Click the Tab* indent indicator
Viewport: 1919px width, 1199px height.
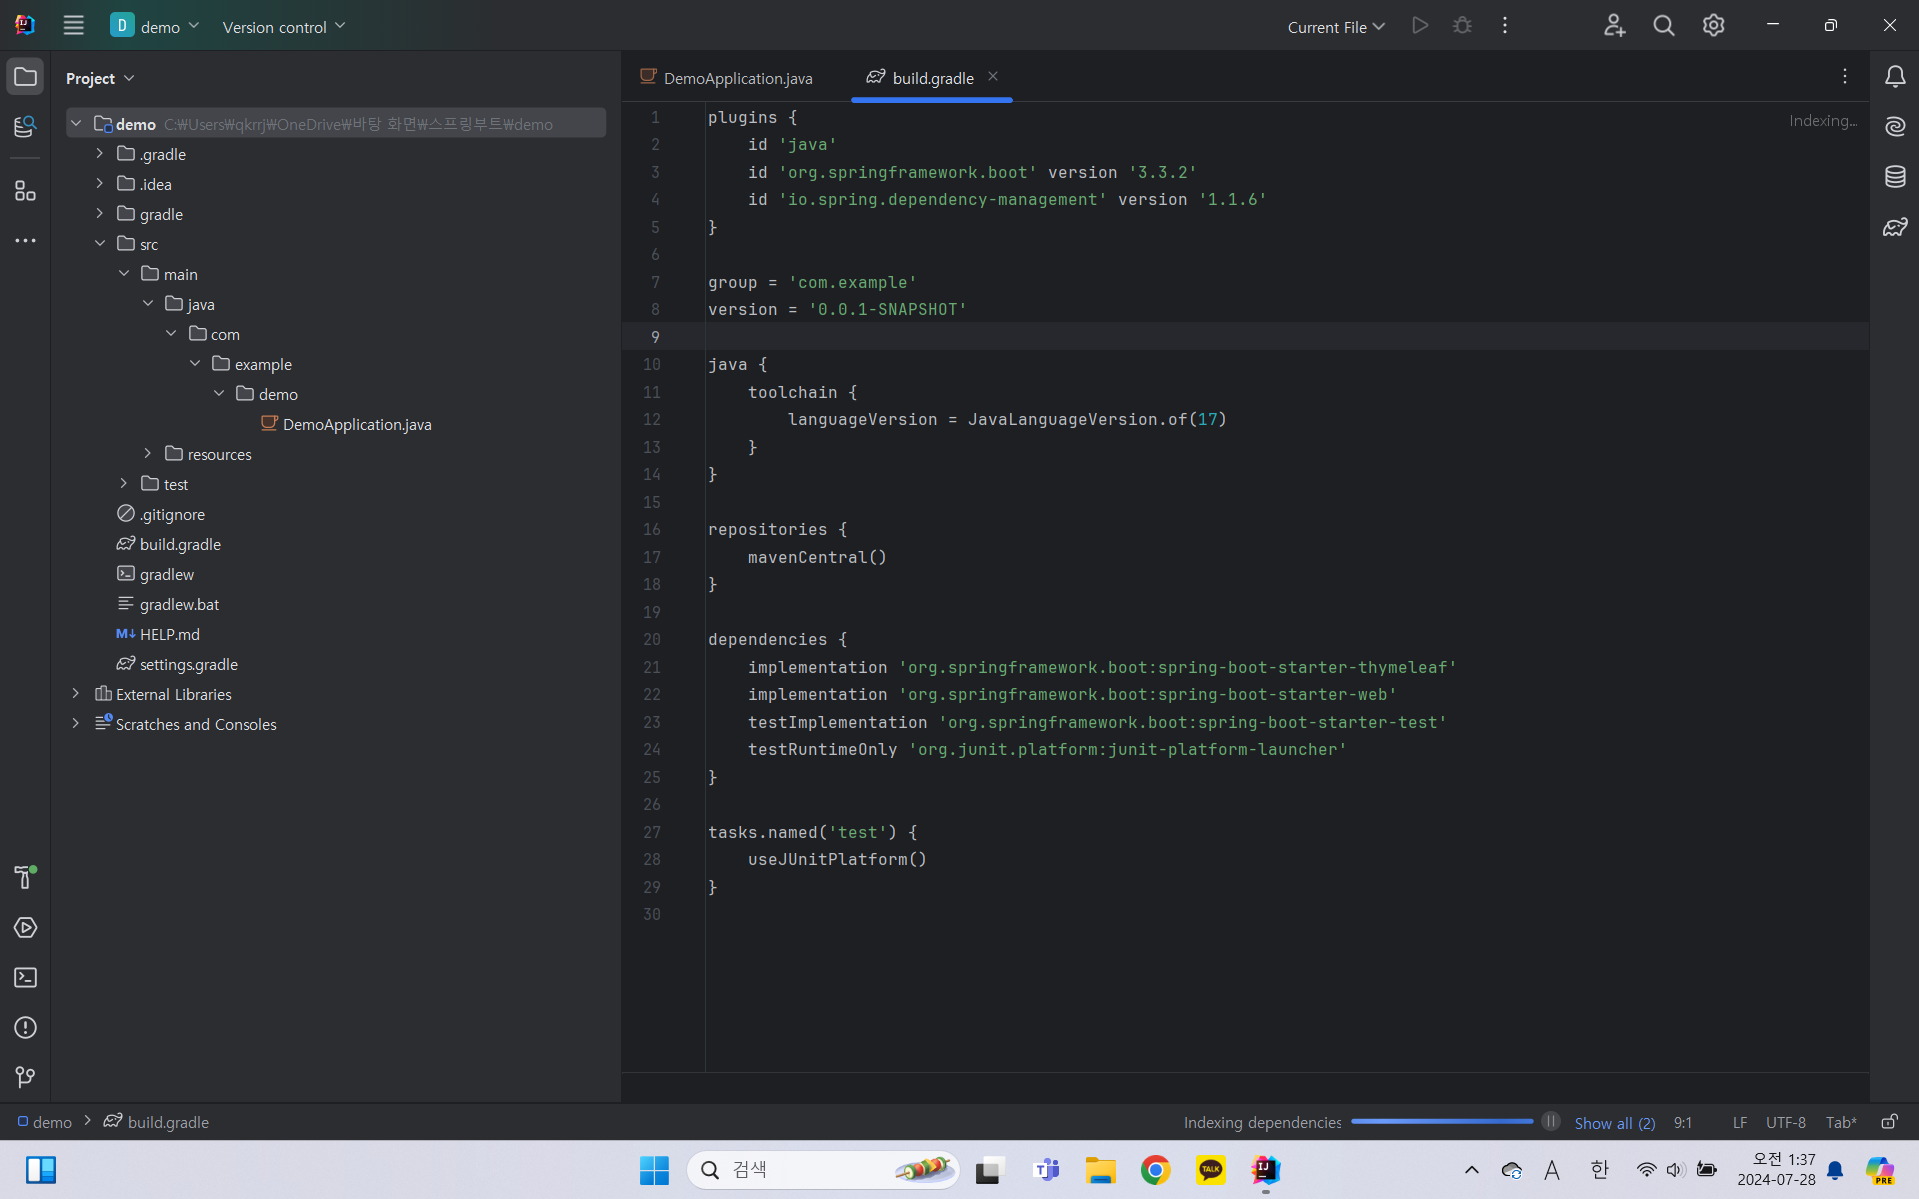click(1840, 1122)
